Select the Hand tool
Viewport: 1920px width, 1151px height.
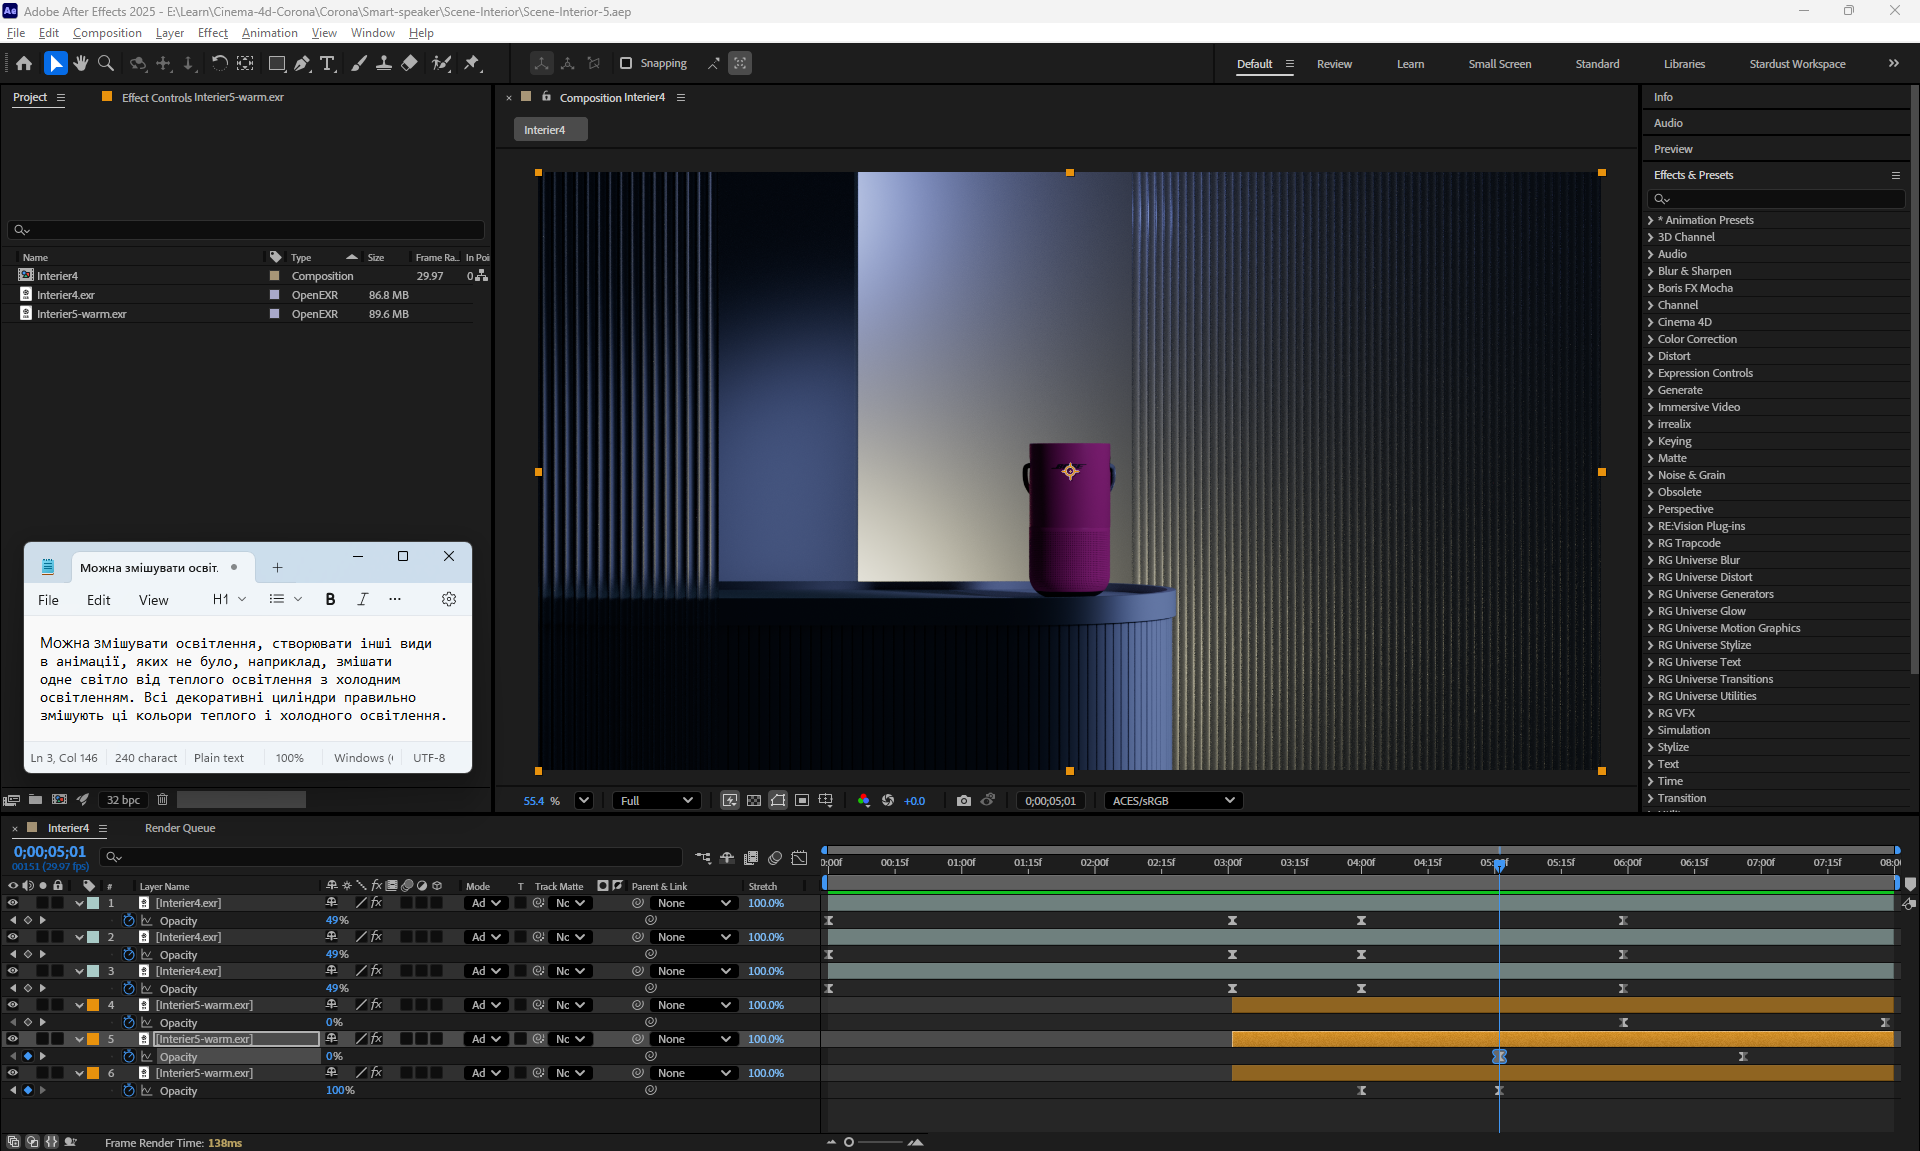pos(80,63)
